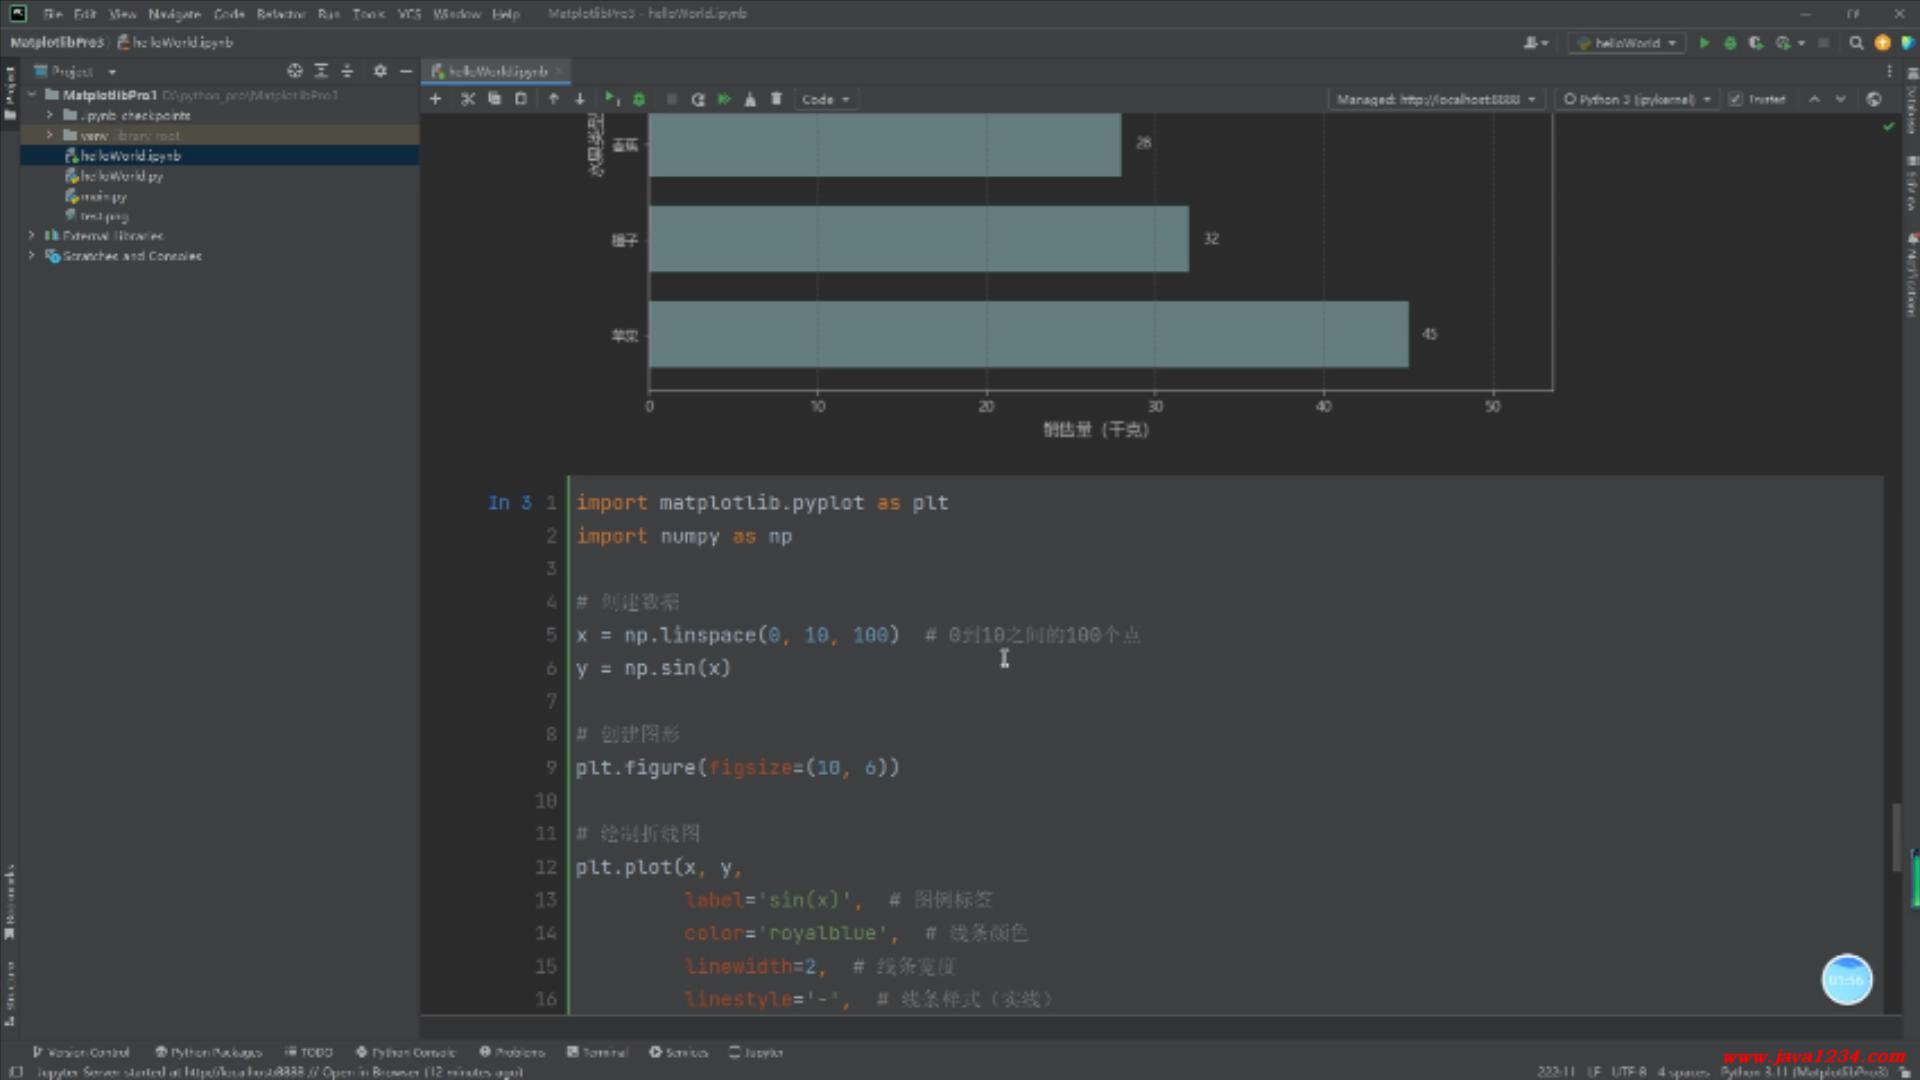Select main.py in project tree
This screenshot has width=1920, height=1080.
[102, 196]
